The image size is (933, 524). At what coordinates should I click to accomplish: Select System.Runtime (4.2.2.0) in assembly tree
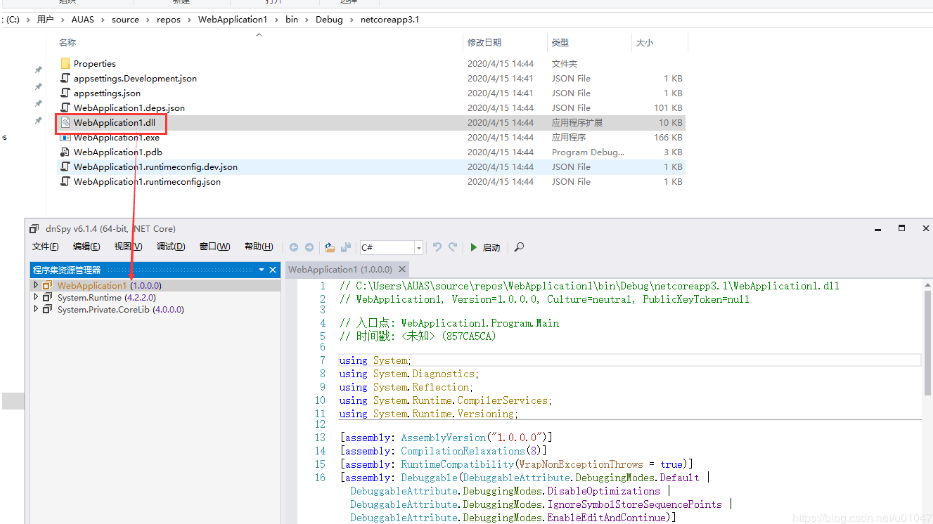[107, 297]
